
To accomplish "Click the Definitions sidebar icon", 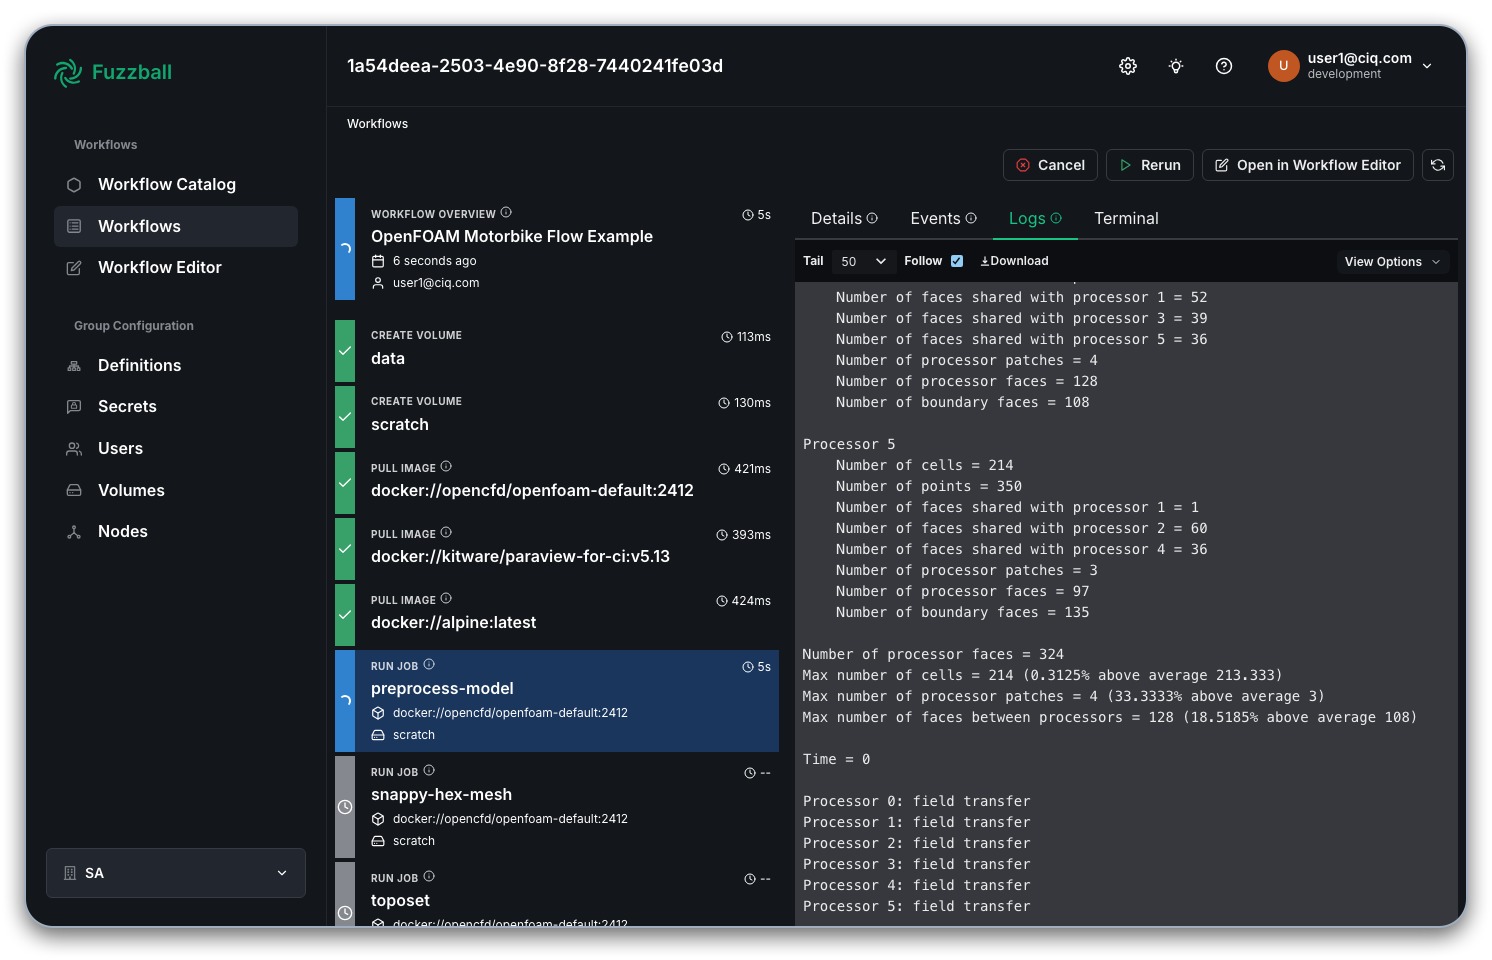I will tap(74, 366).
